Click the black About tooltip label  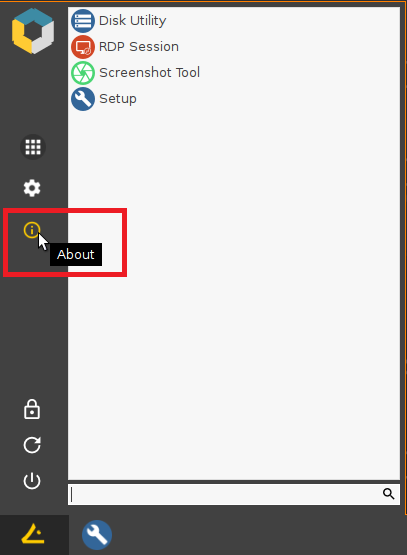click(x=76, y=254)
